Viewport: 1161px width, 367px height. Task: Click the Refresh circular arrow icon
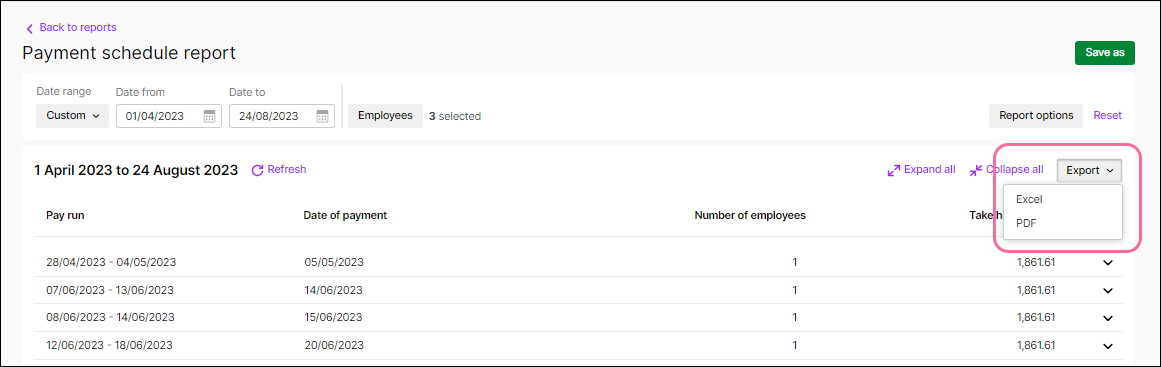[258, 170]
